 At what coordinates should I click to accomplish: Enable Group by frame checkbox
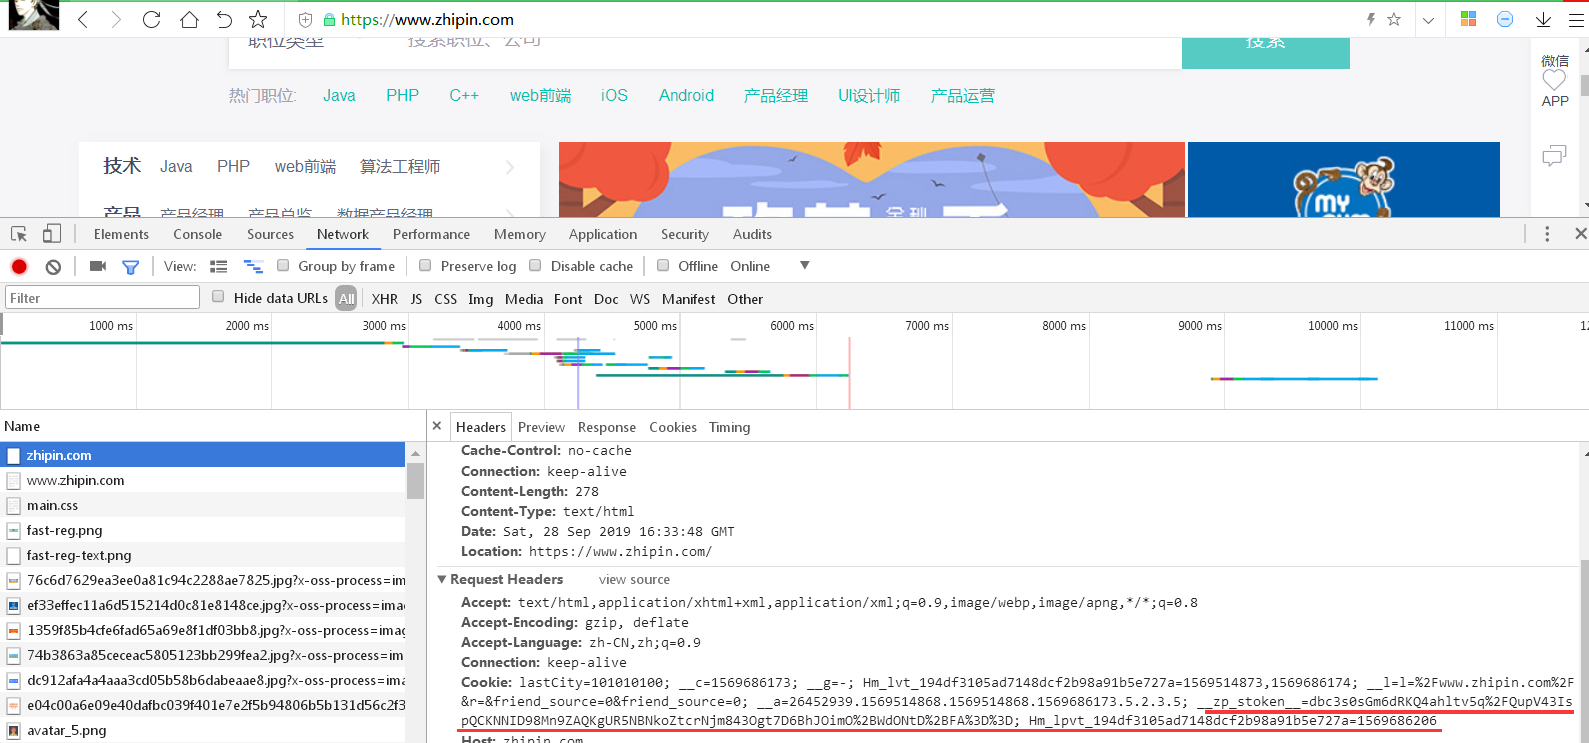[x=283, y=265]
